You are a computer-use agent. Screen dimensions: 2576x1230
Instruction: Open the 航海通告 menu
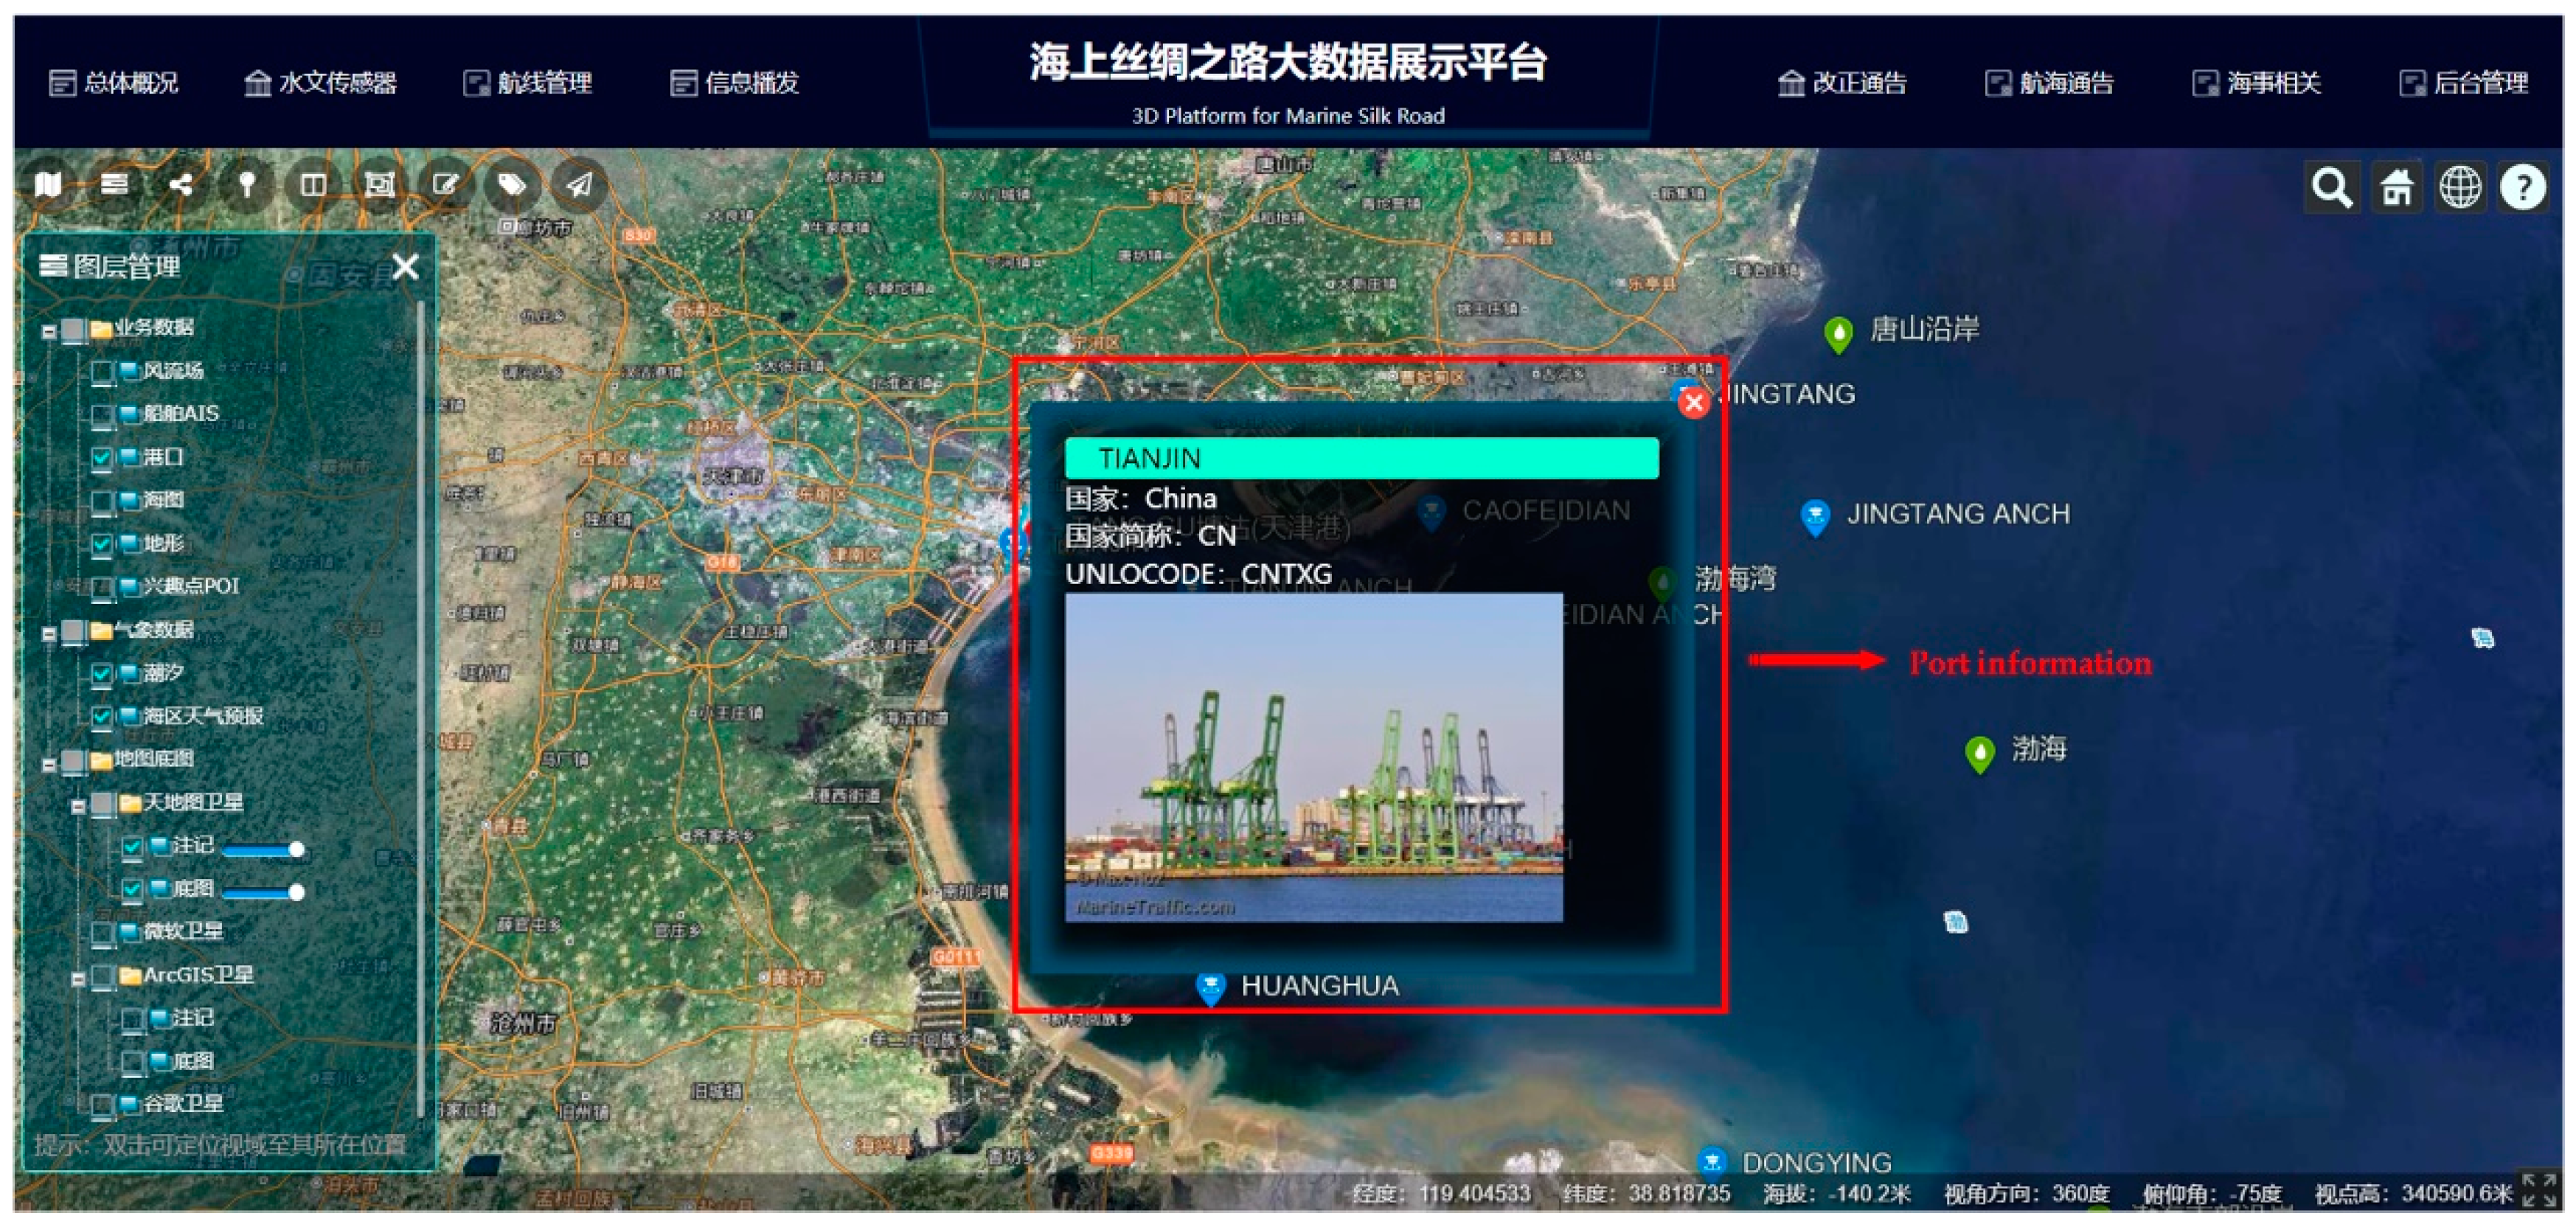[x=2049, y=83]
